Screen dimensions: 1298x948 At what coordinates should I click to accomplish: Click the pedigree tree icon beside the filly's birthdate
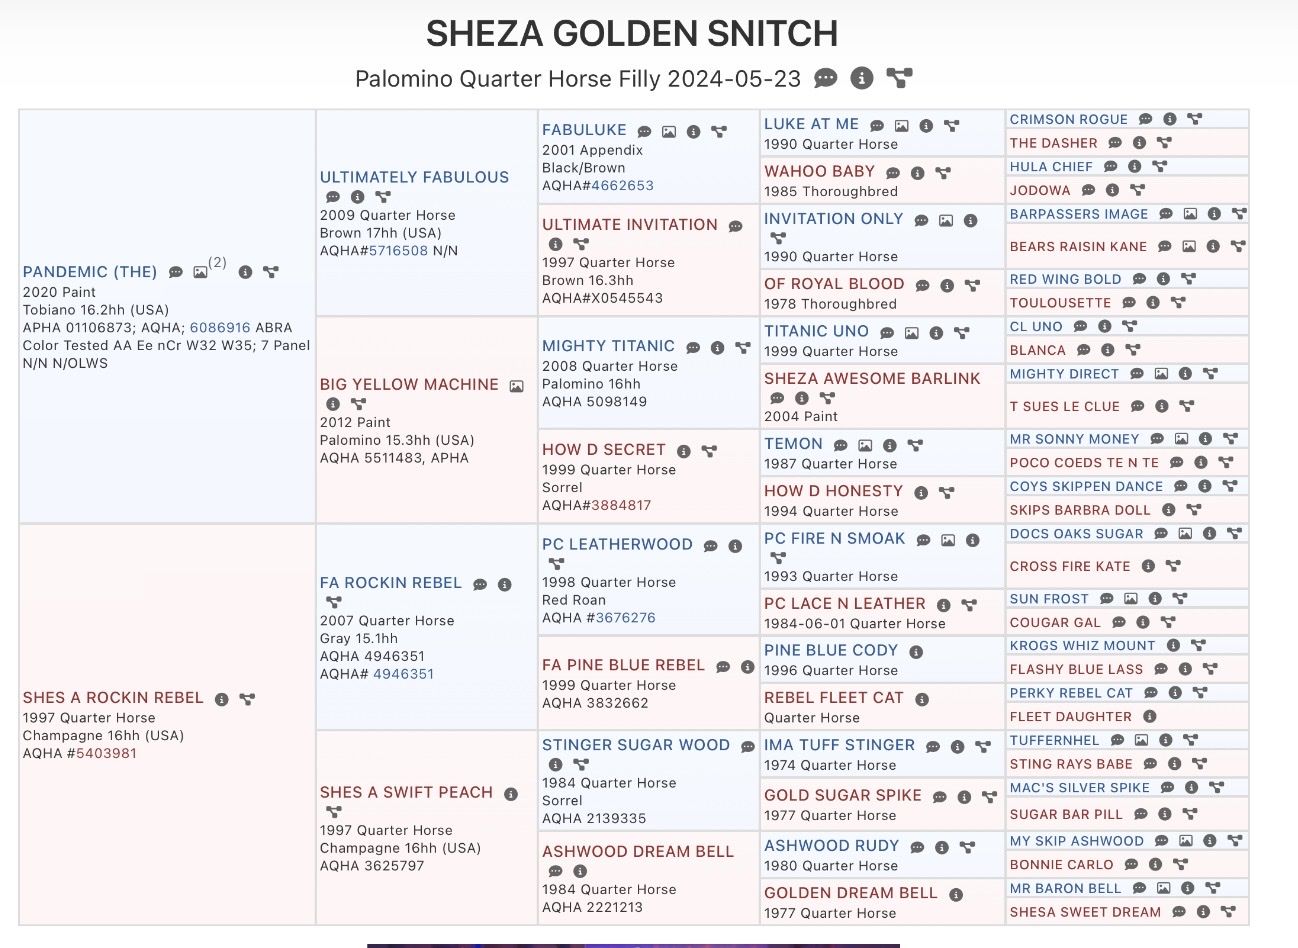click(x=899, y=78)
